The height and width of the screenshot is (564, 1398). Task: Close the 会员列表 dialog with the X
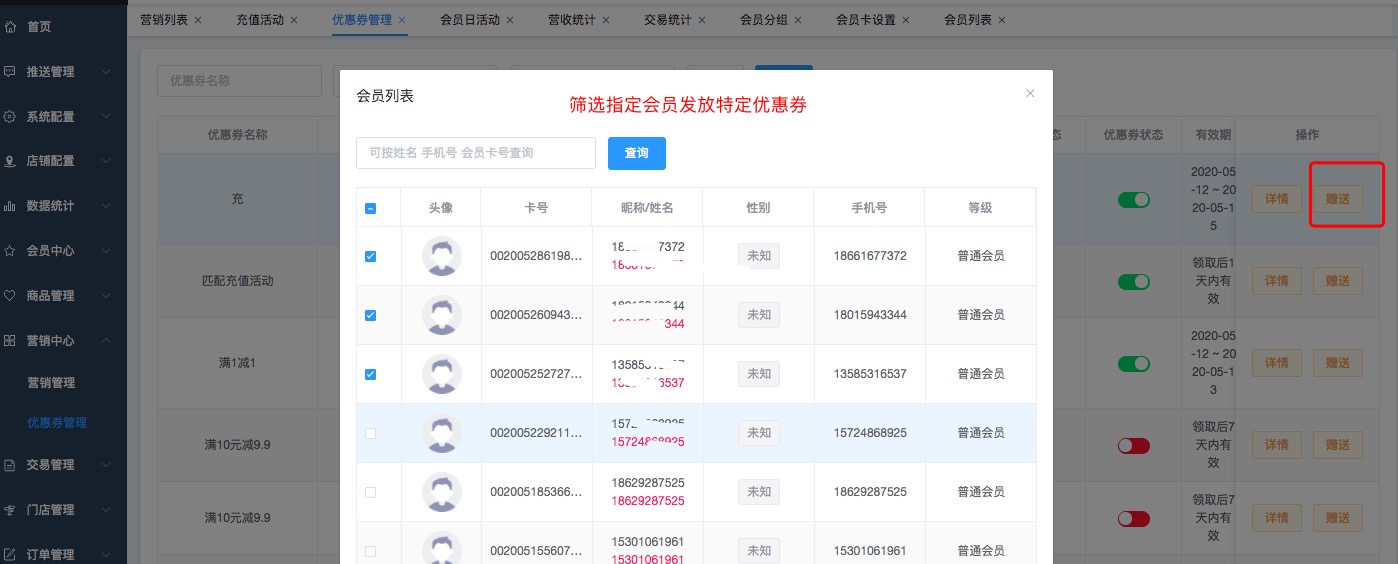coord(1030,93)
